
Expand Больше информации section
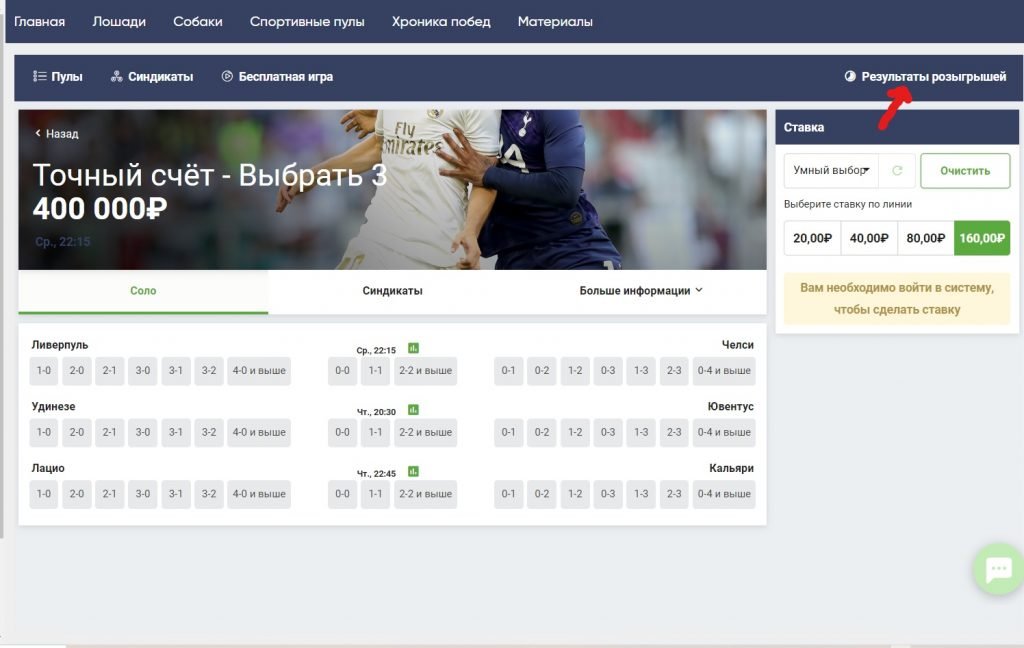point(641,291)
